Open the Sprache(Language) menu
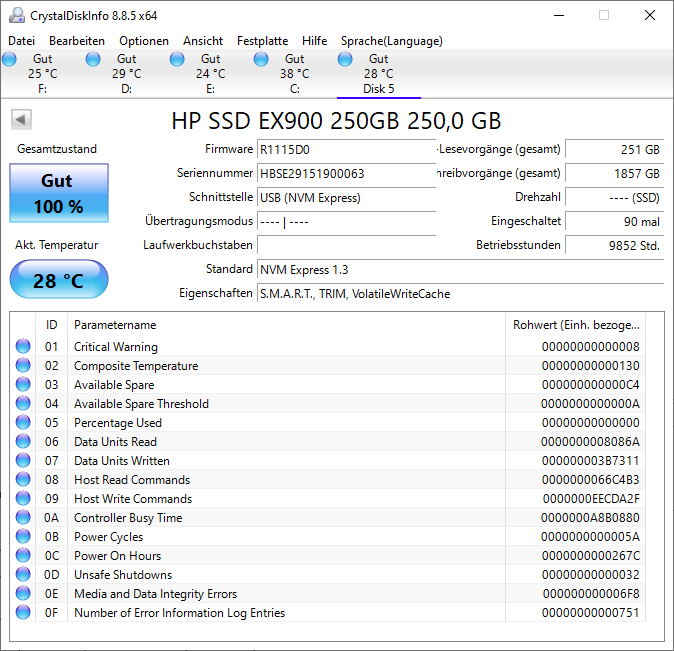 (x=392, y=41)
